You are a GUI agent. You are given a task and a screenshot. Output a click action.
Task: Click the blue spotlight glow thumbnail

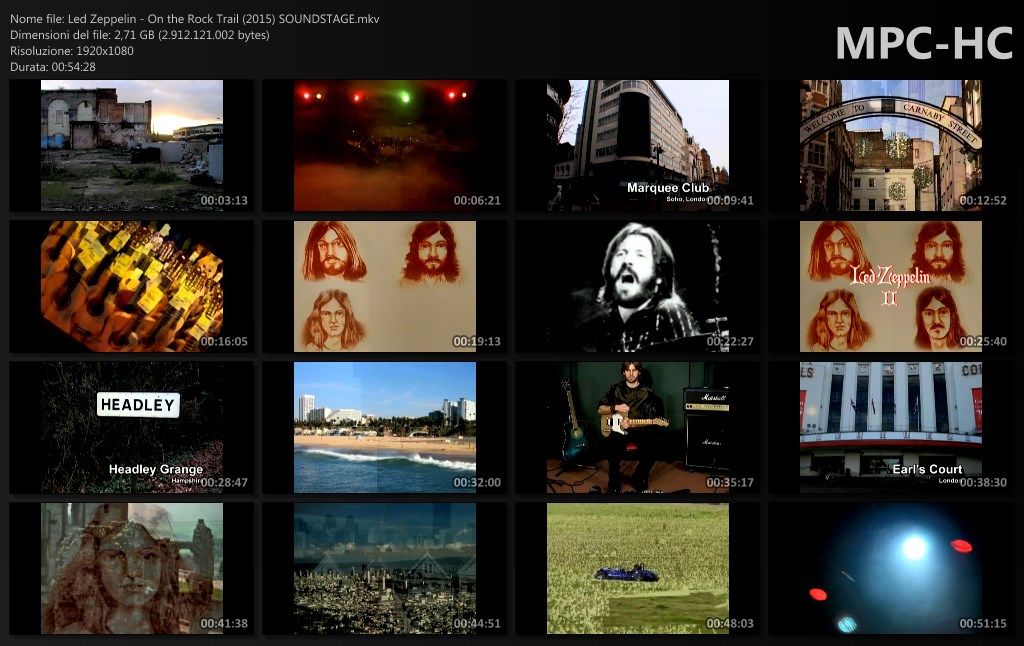coord(891,568)
